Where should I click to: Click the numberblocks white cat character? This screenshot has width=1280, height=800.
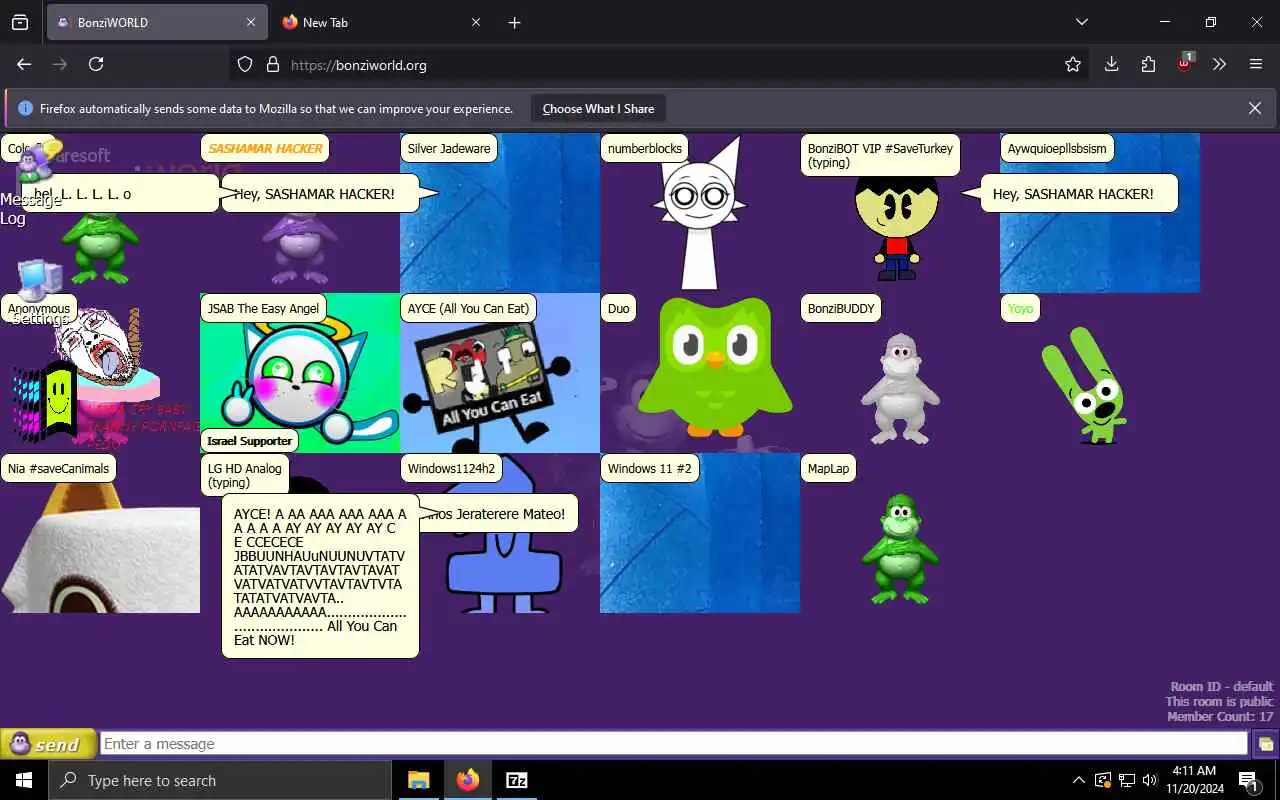[700, 214]
